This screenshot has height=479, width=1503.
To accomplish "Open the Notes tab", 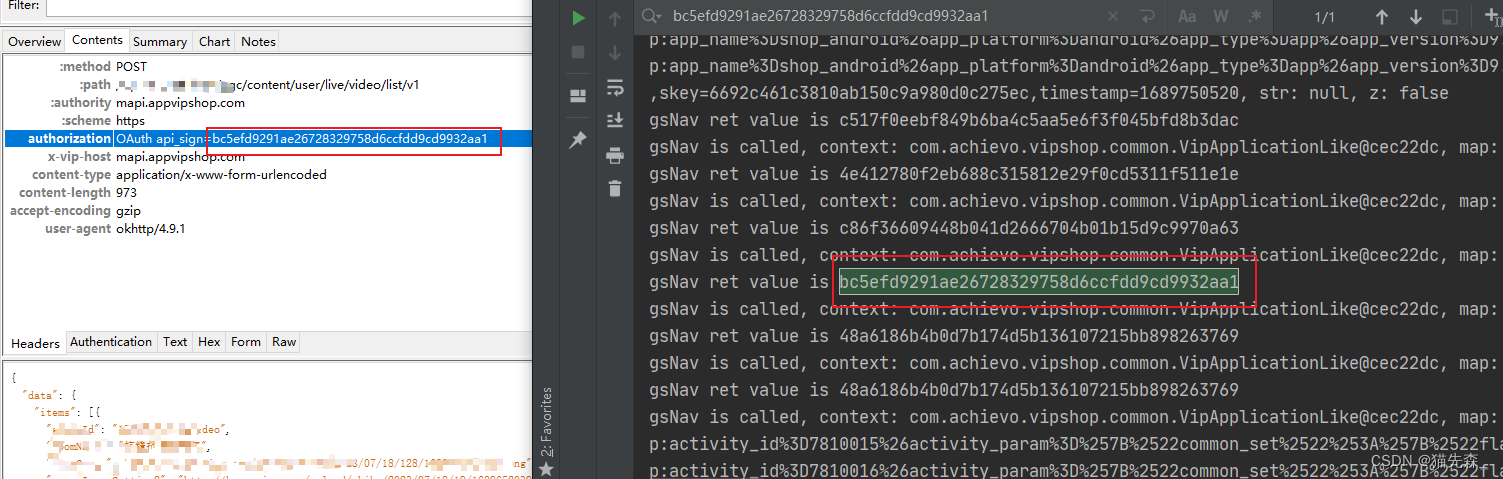I will click(258, 41).
